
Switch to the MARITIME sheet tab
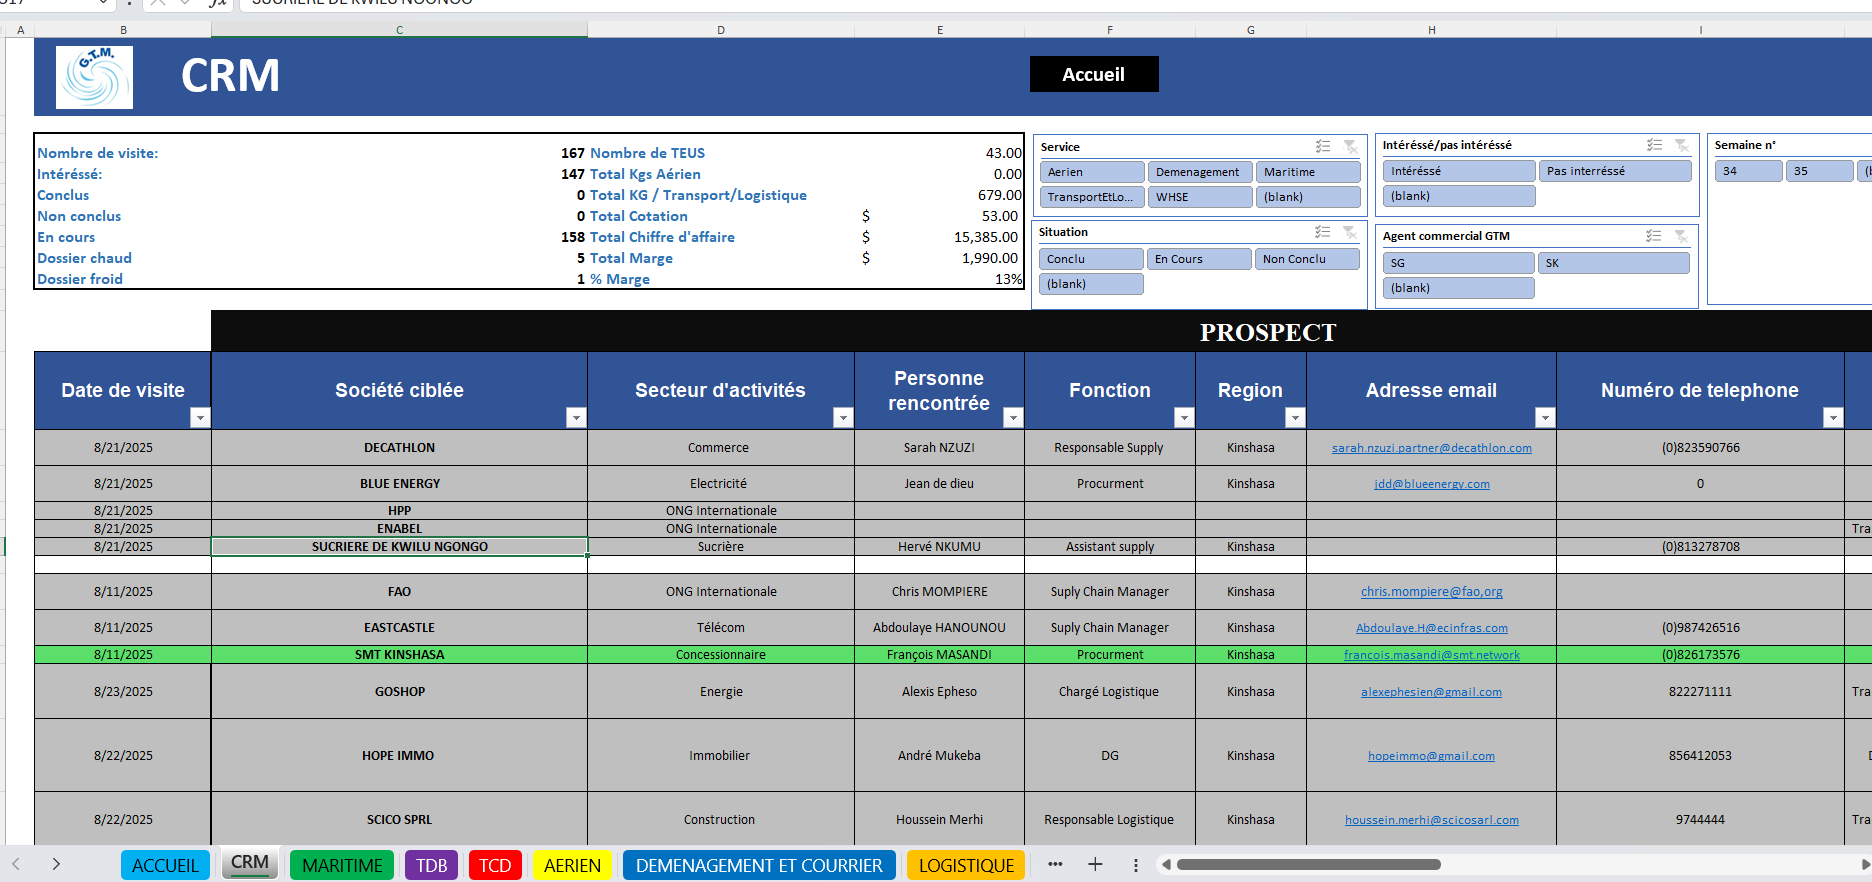(342, 865)
